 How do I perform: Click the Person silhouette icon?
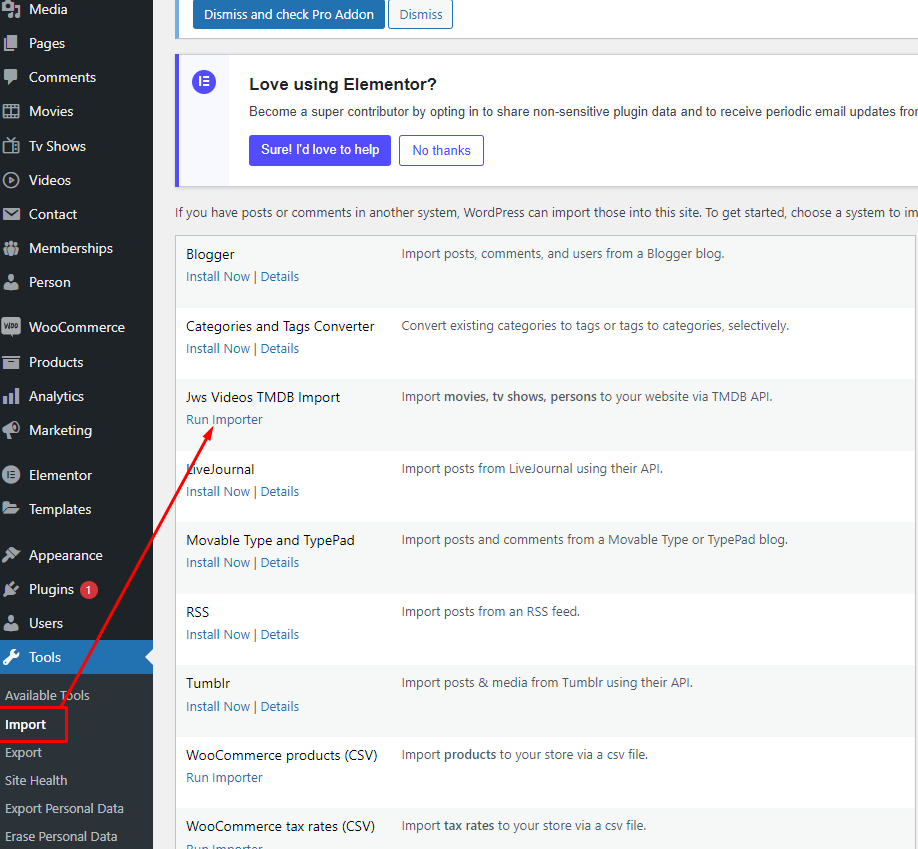click(11, 282)
